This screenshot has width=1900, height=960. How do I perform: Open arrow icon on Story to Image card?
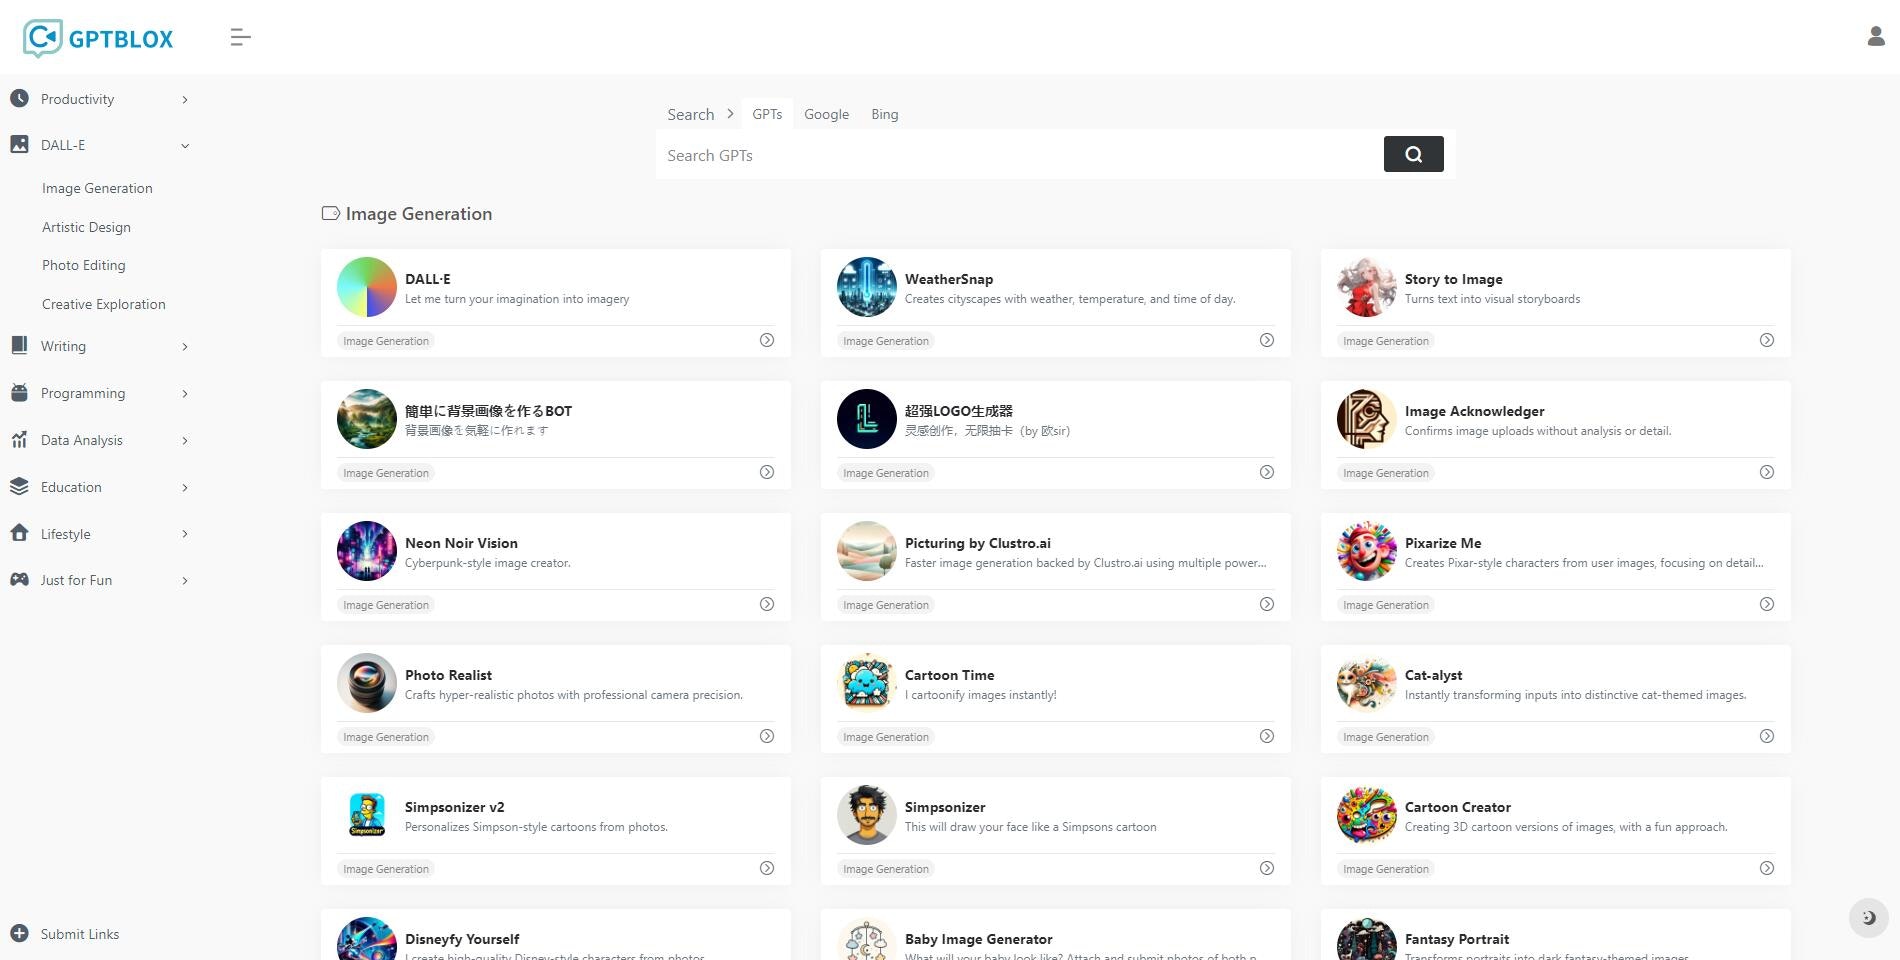(x=1767, y=340)
